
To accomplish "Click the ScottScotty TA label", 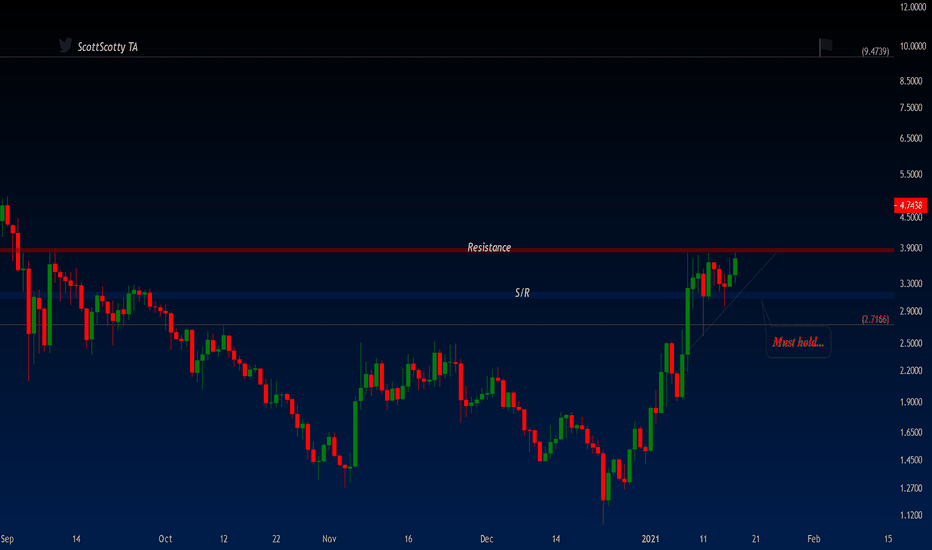I will point(108,47).
